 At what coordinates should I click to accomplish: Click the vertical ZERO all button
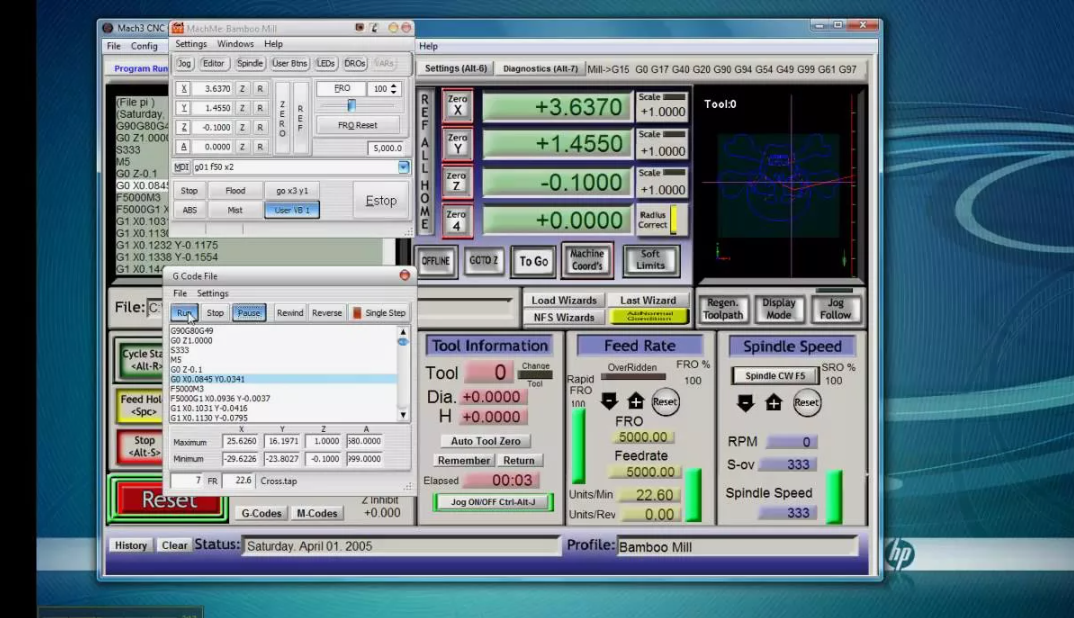coord(282,118)
